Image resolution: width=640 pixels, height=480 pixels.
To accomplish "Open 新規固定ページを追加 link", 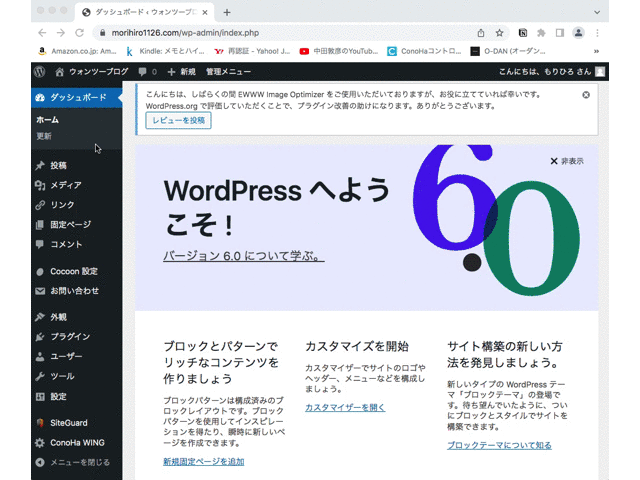I will [x=204, y=462].
